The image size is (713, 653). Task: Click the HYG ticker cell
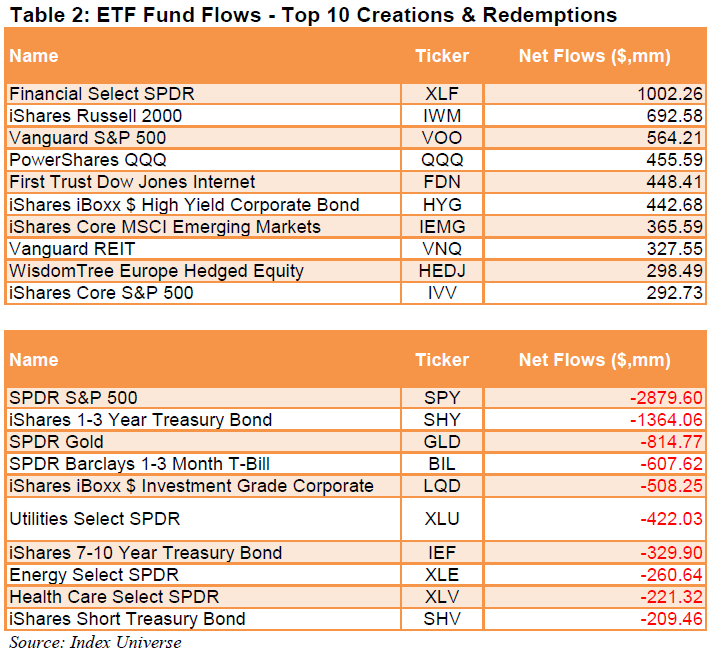441,205
